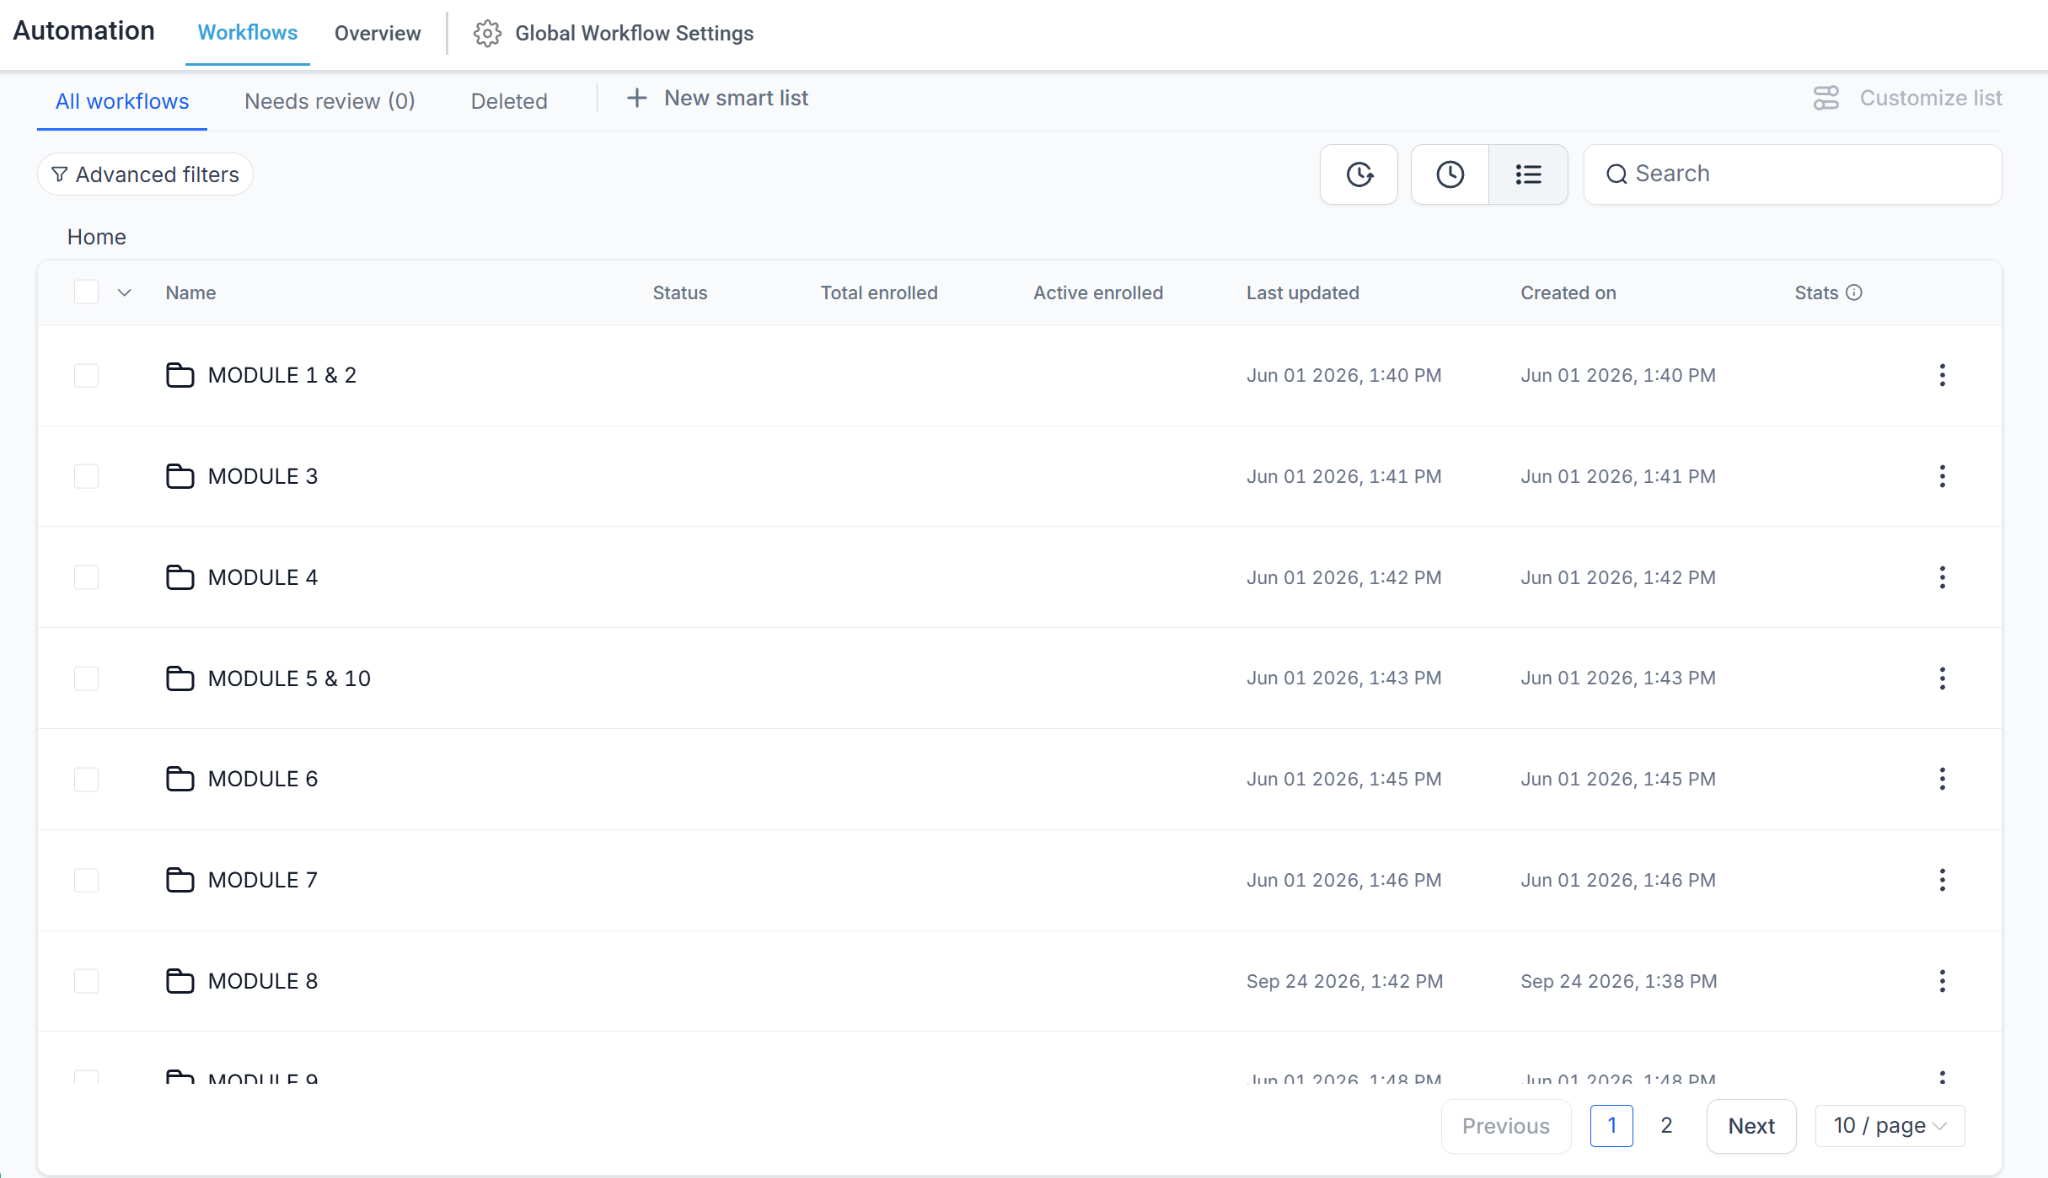Check the MODULE 4 row checkbox

87,577
